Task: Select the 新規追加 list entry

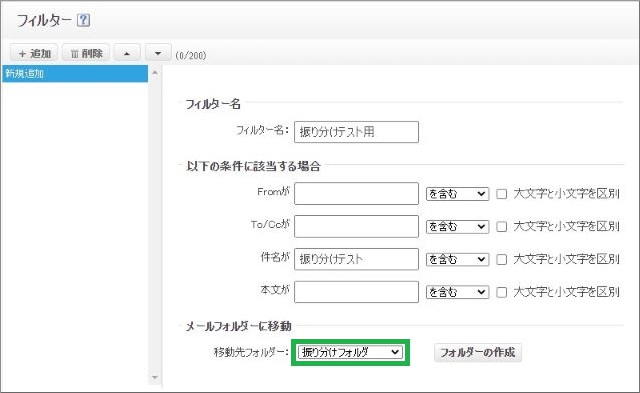Action: tap(75, 74)
